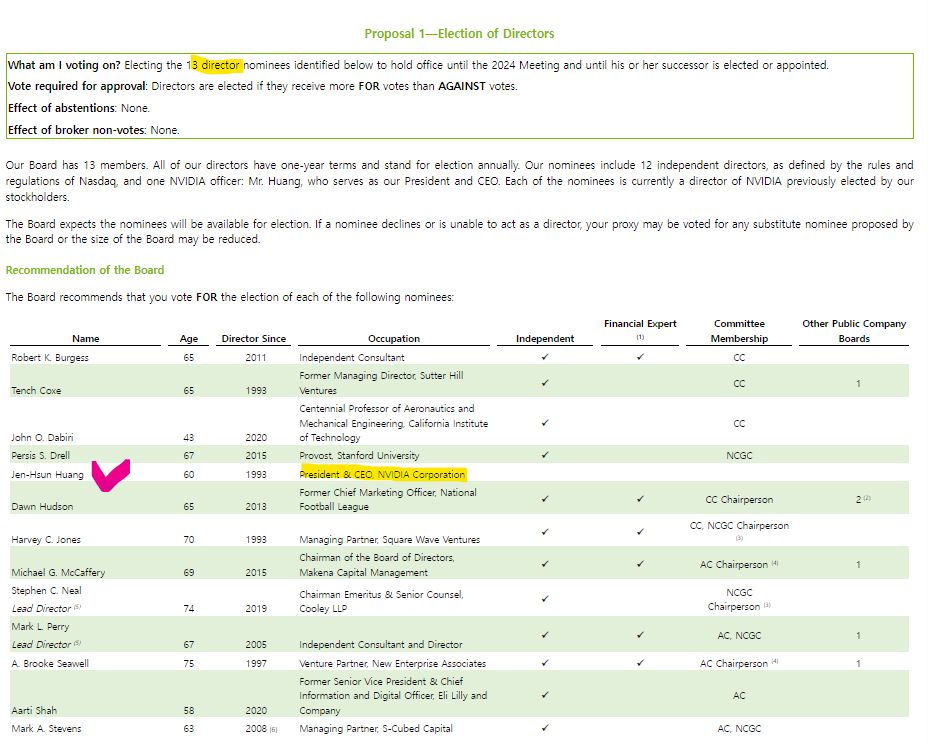Click 'Vote required for approval' label
This screenshot has width=928, height=746.
76,86
